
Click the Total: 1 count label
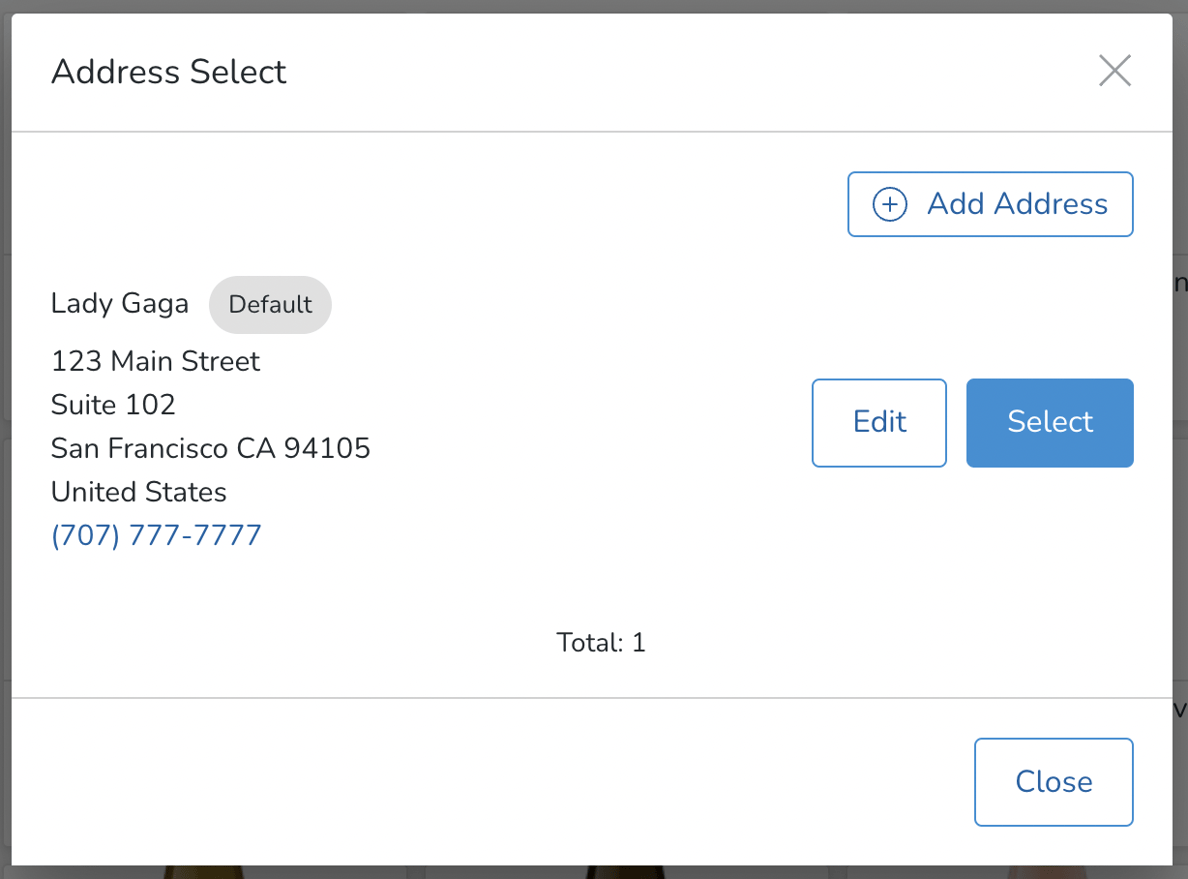(x=600, y=643)
